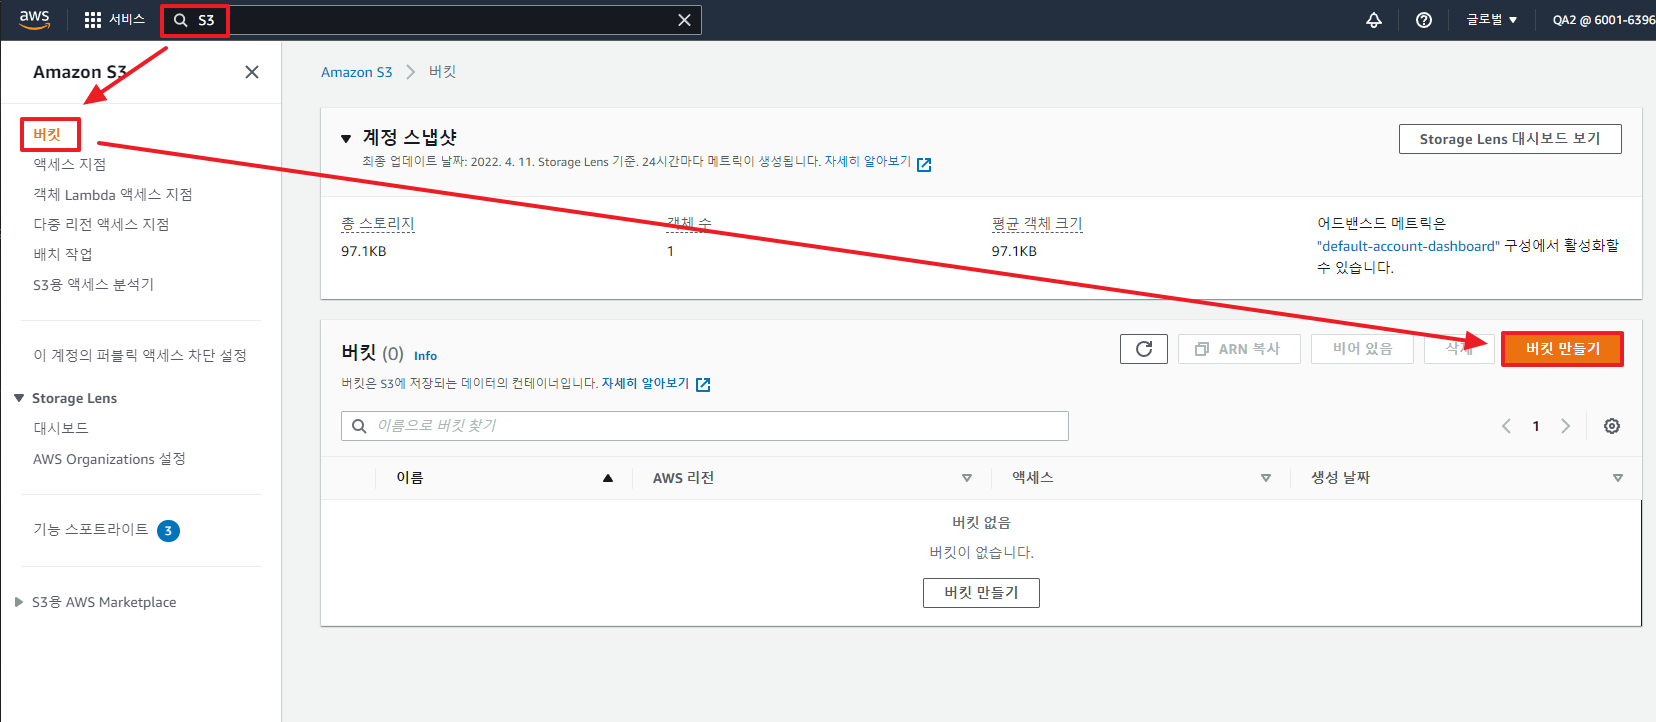Open bucket table preferences gear
Viewport: 1656px width, 722px height.
tap(1612, 426)
